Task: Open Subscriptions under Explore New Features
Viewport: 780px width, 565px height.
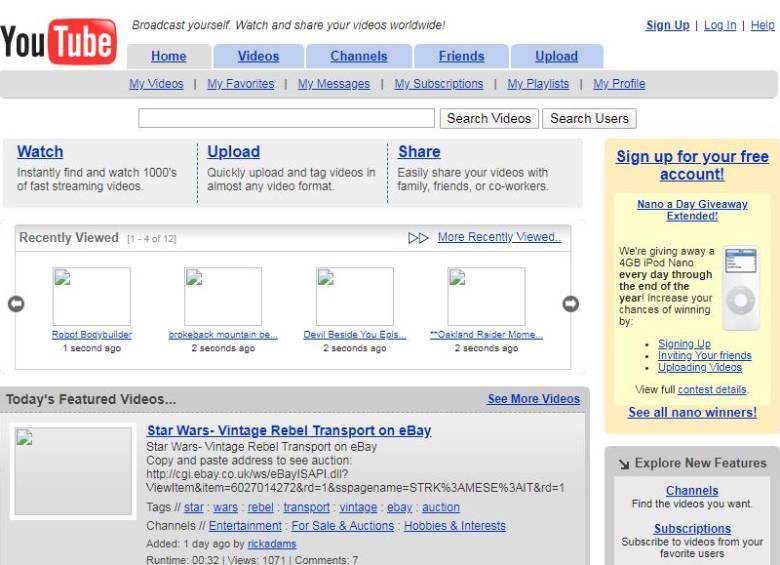Action: 692,529
